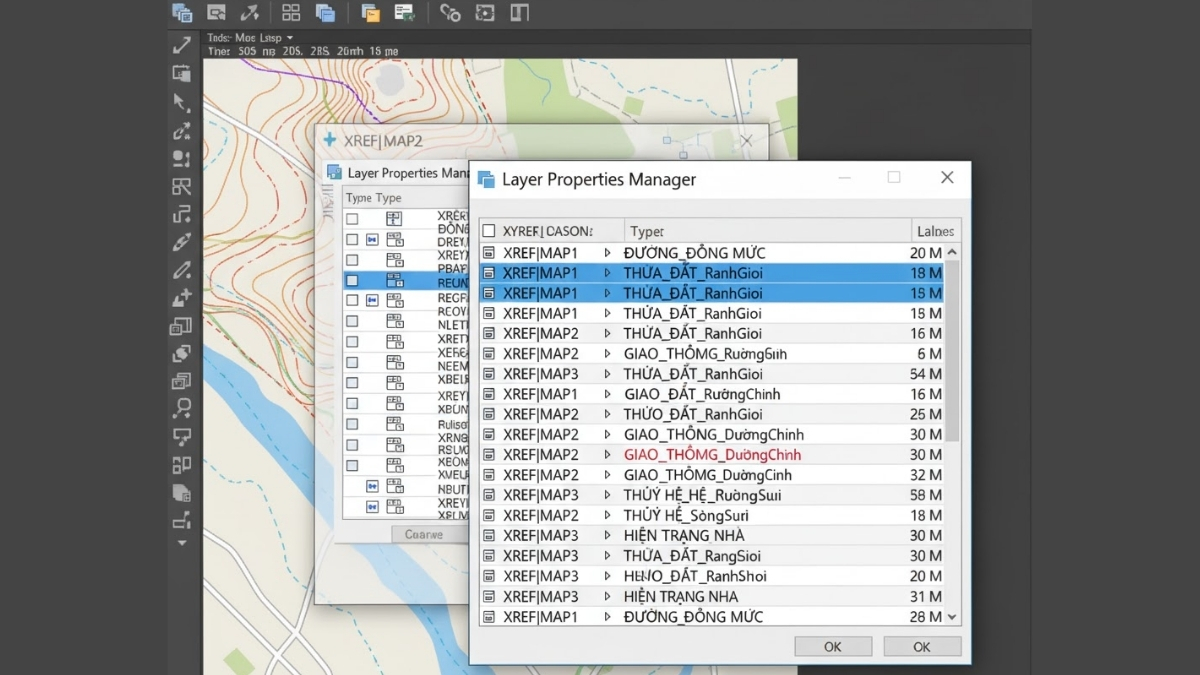Viewport: 1200px width, 675px height.
Task: Pick the pencil tool in the left toolbar
Action: 181,270
